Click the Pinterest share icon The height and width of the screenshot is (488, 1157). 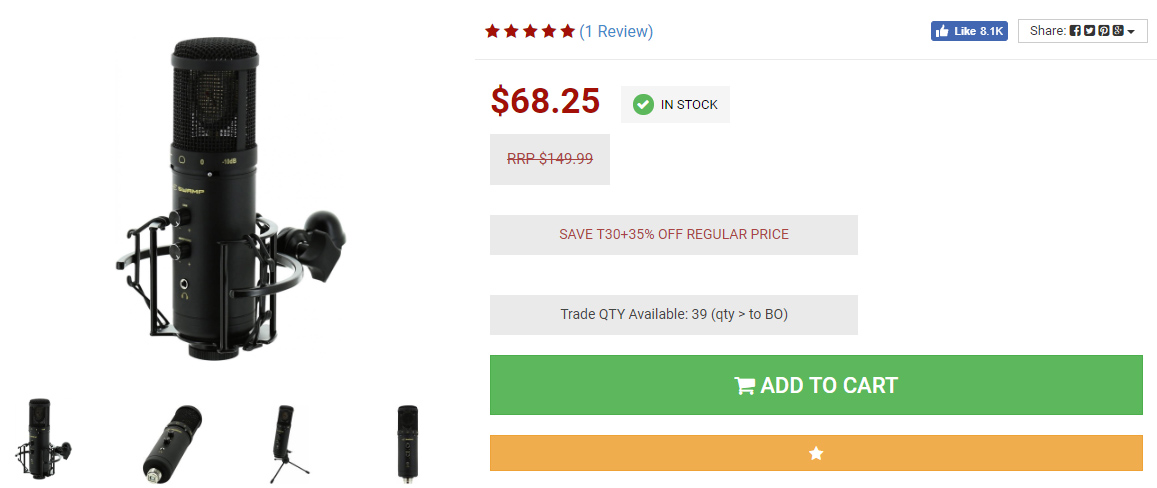click(1103, 31)
